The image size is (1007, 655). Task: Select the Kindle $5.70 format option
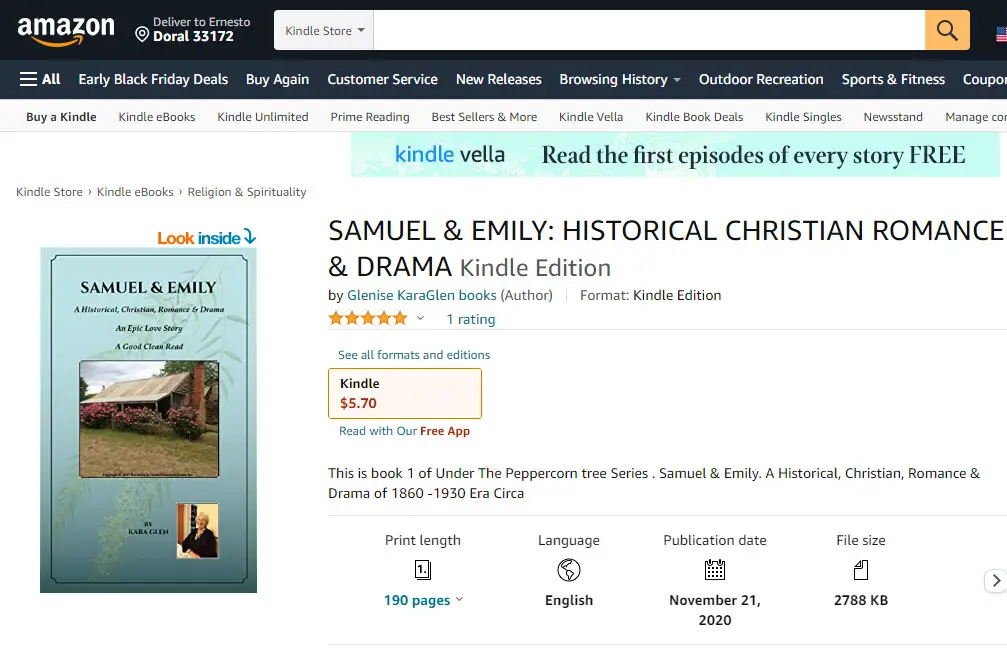pyautogui.click(x=405, y=393)
